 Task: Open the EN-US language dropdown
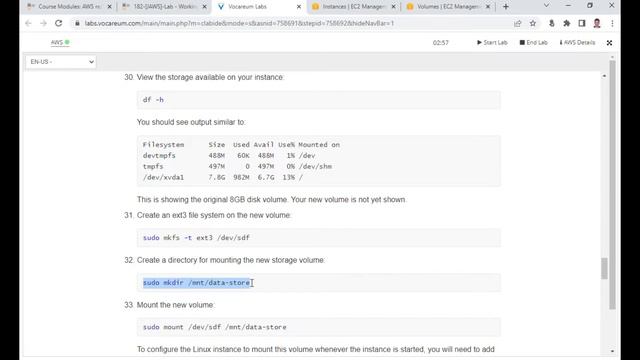click(61, 62)
